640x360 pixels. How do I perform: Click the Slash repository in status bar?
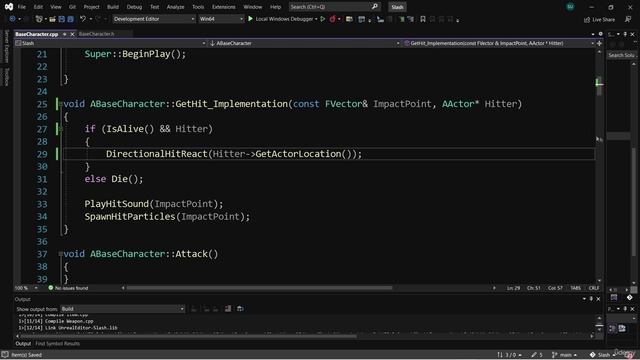[x=603, y=355]
